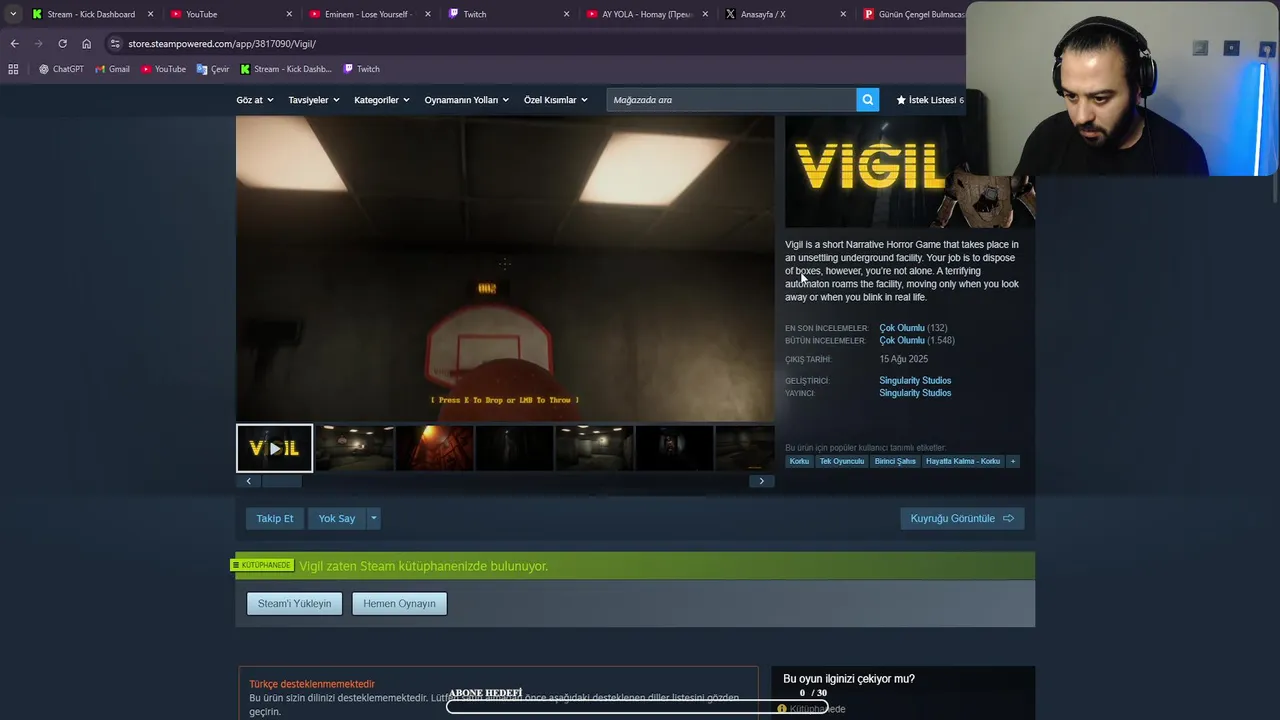Open İstek Listesi wishlist link
This screenshot has height=720, width=1280.
930,100
